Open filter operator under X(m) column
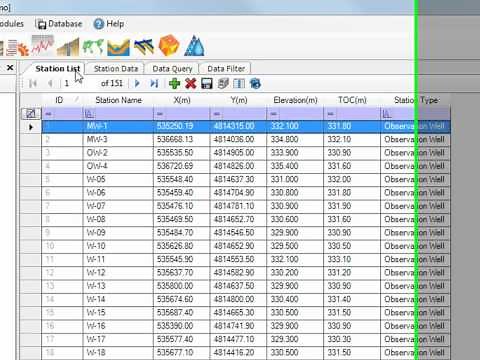The image size is (480, 360). [x=160, y=114]
